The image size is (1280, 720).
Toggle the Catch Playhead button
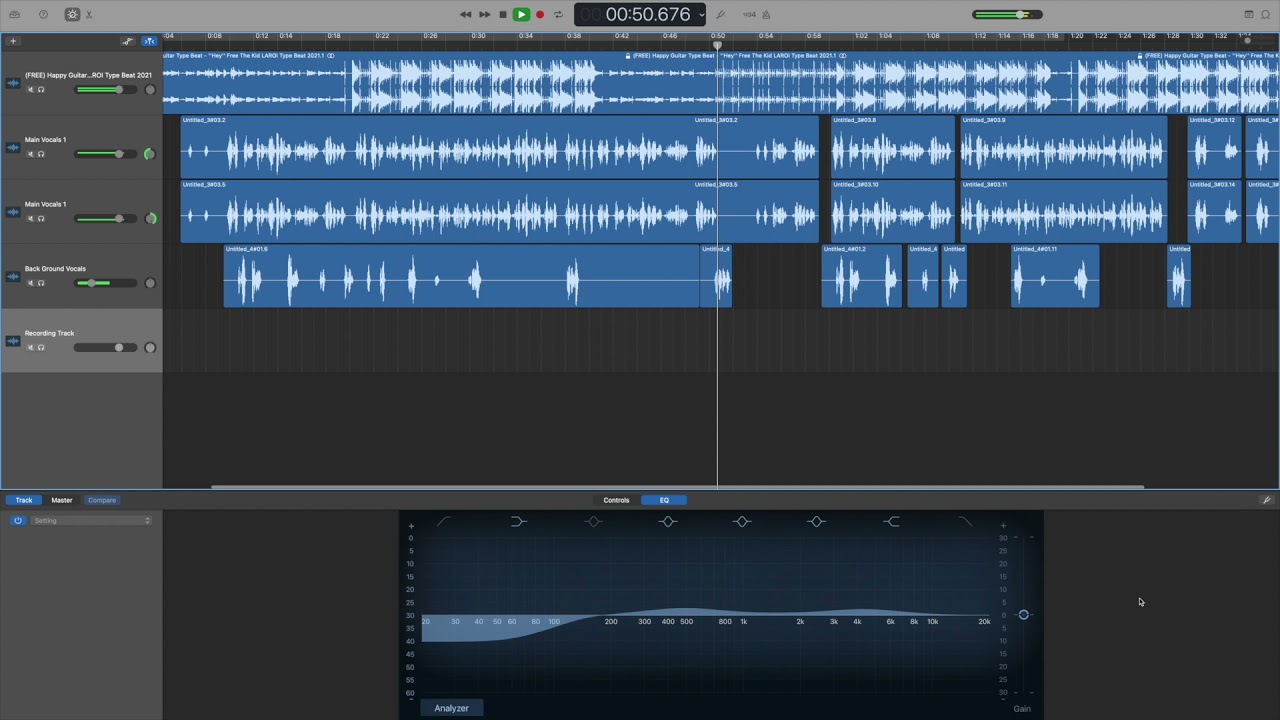(x=149, y=41)
